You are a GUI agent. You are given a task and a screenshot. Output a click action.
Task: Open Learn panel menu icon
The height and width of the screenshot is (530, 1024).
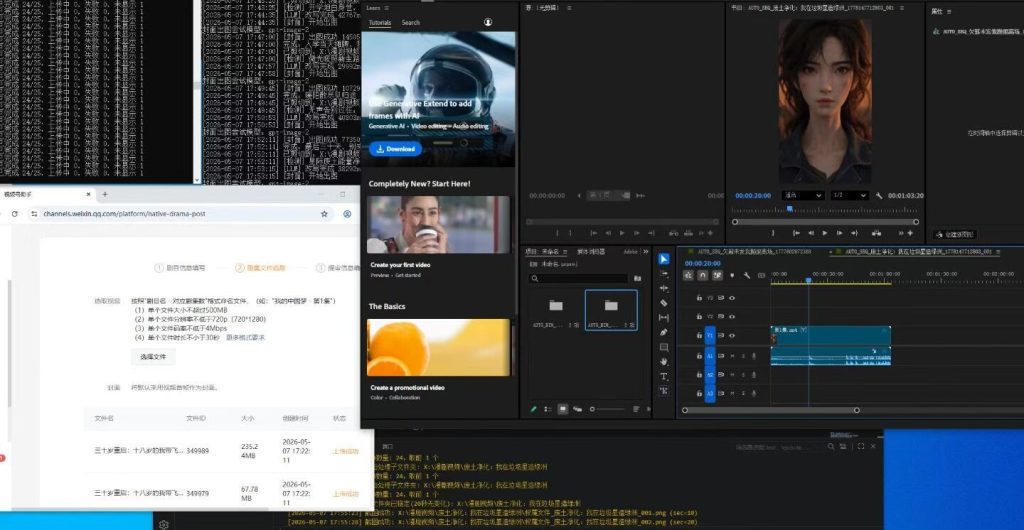387,8
